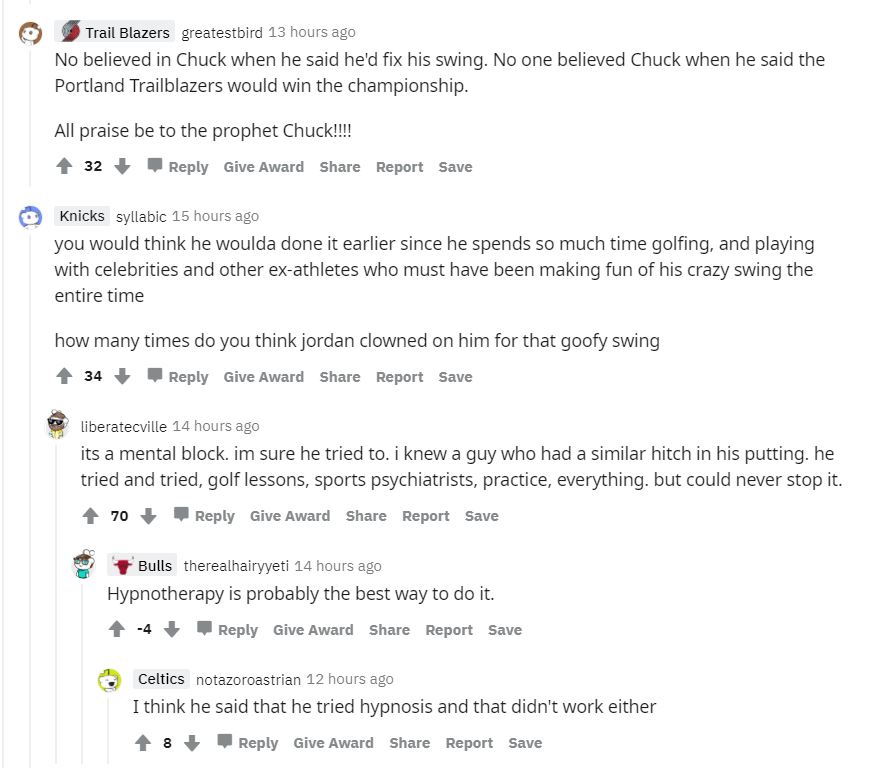Upvote greatestbird's comment about Chuck

(x=65, y=166)
